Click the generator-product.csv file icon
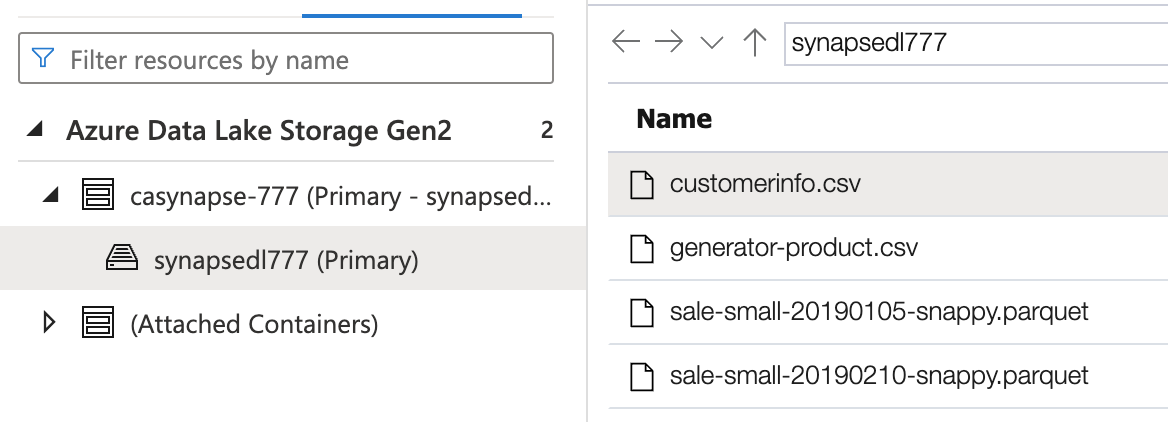The width and height of the screenshot is (1168, 422). pyautogui.click(x=641, y=248)
